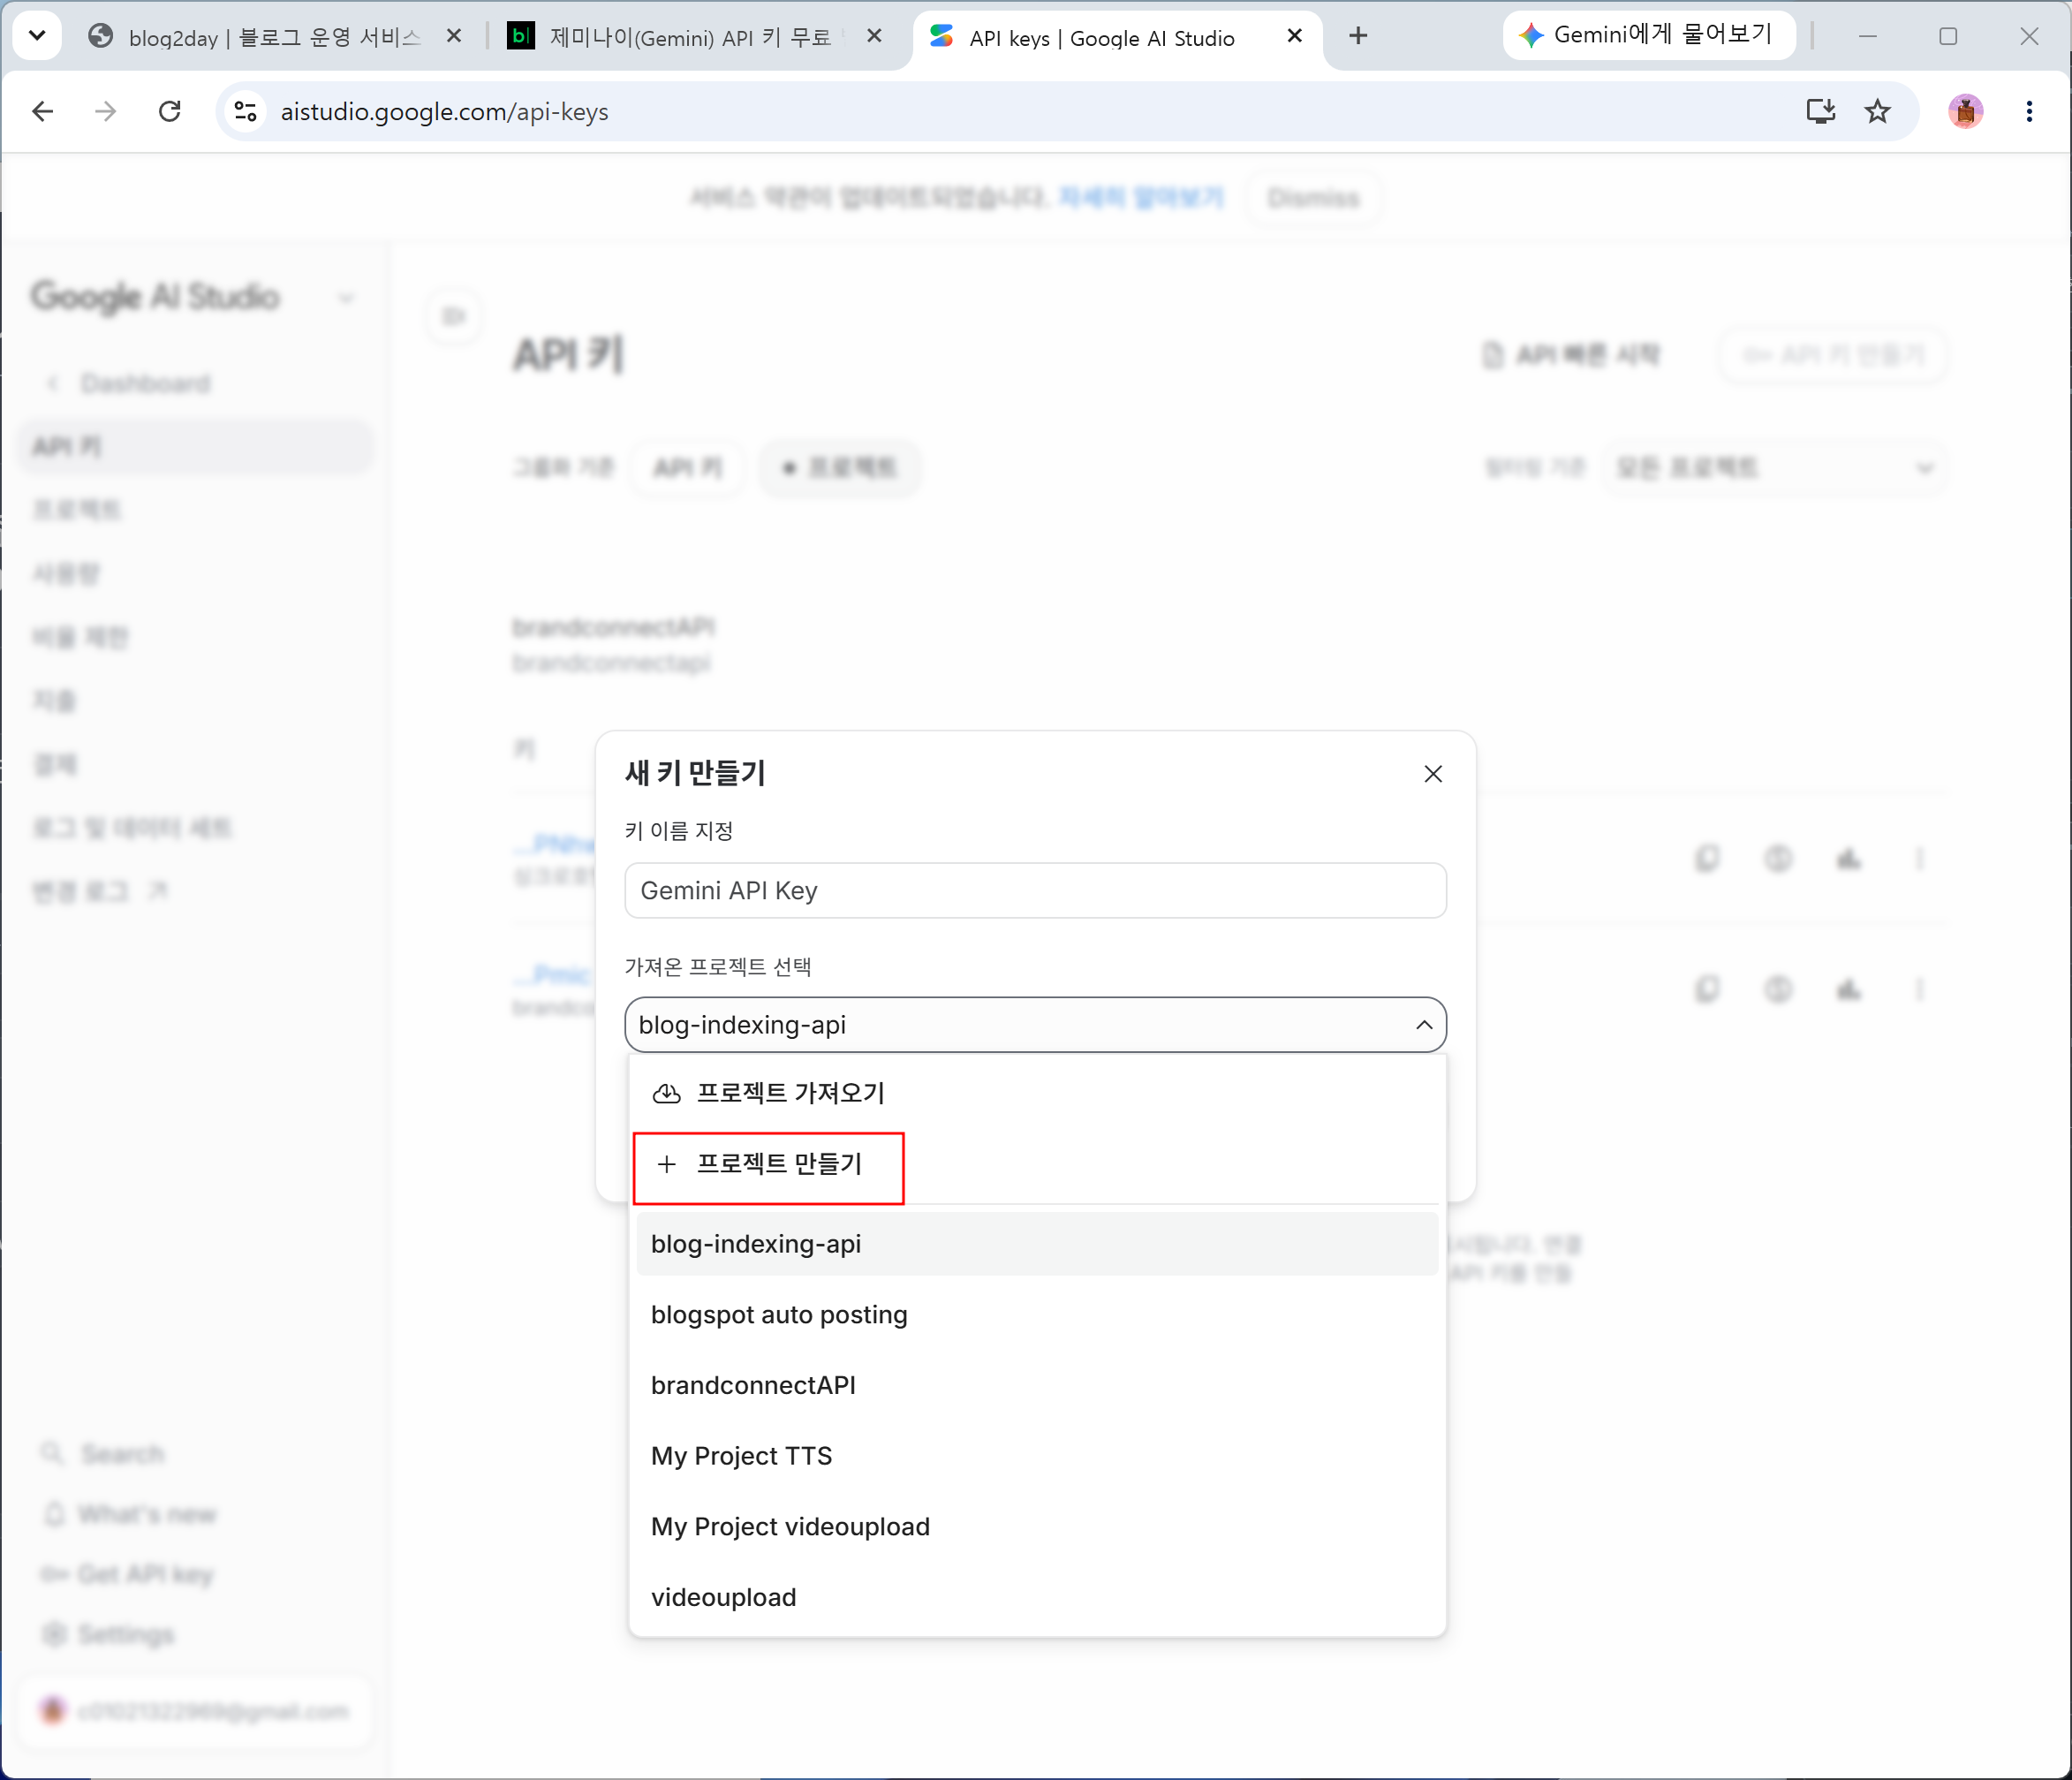Pick My Project videoupload project
The image size is (2072, 1780).
click(1037, 1526)
